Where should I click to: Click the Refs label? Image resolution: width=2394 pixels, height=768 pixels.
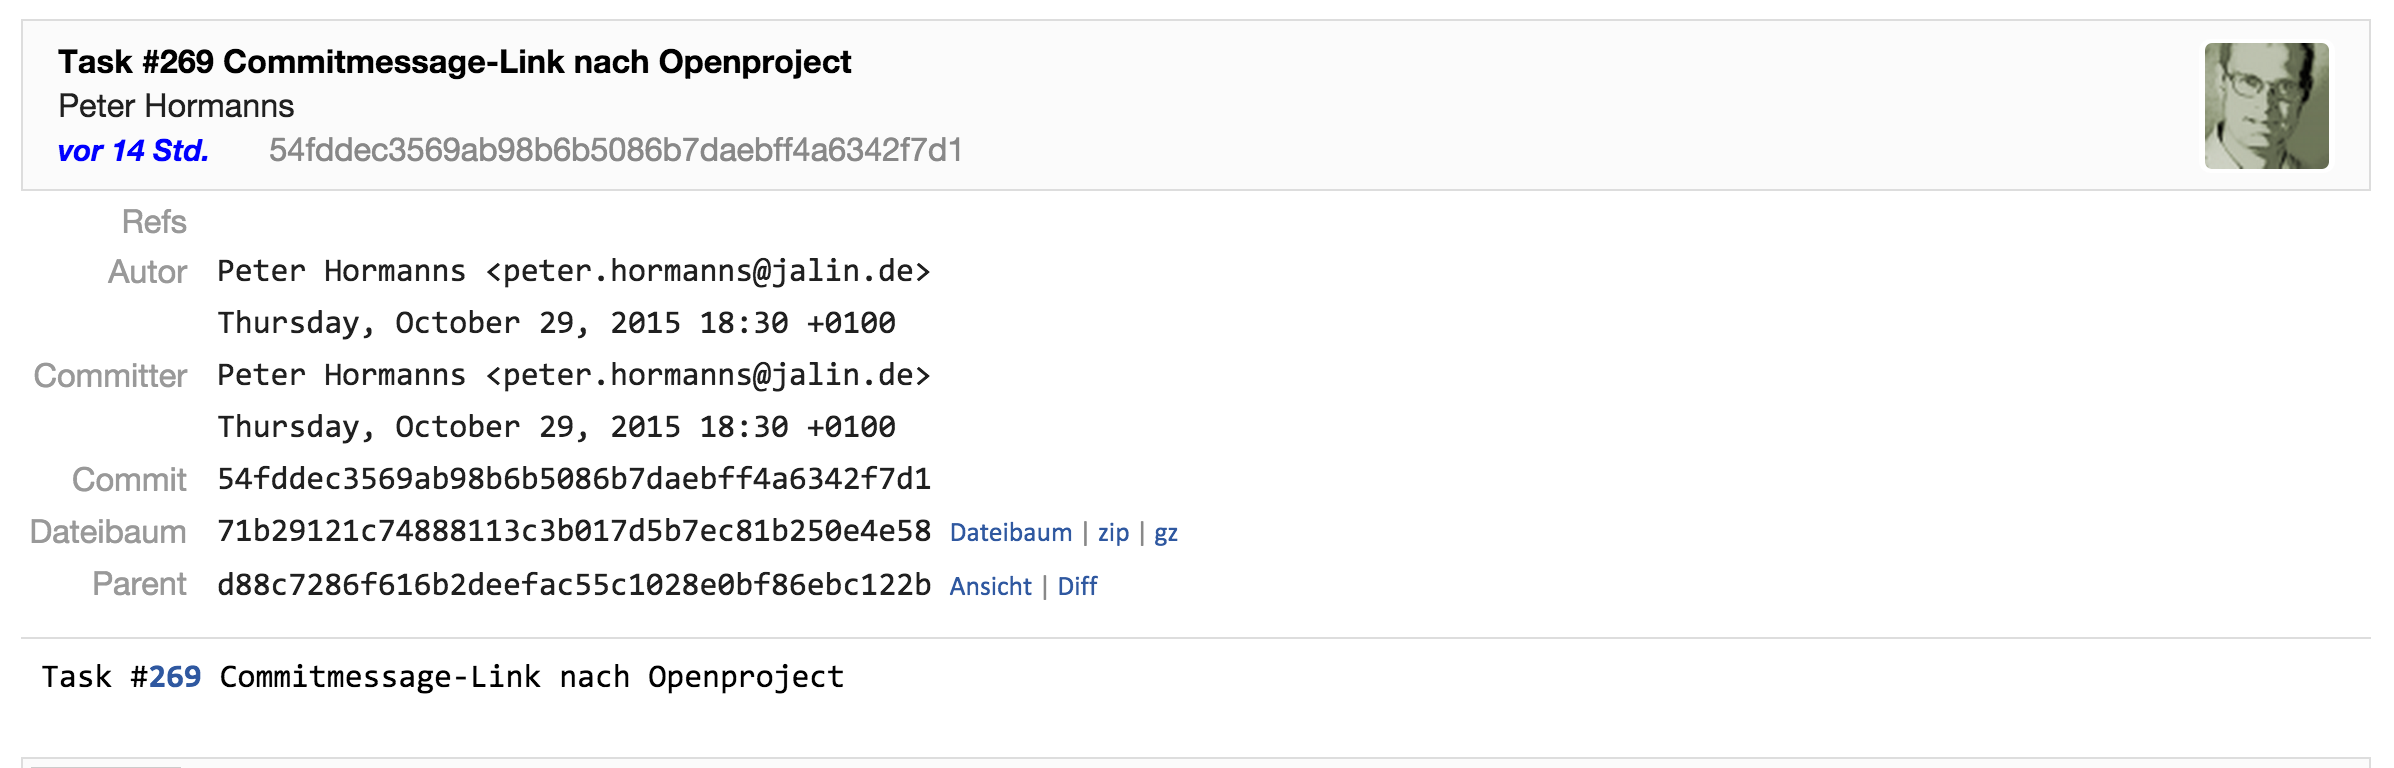154,222
